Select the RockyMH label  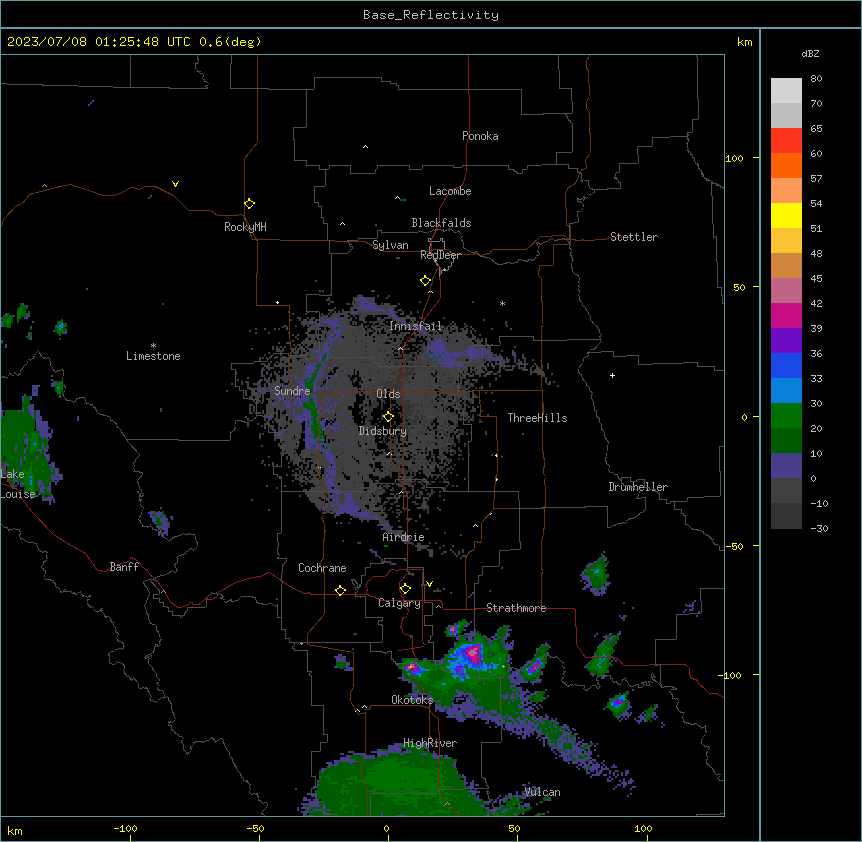[245, 227]
